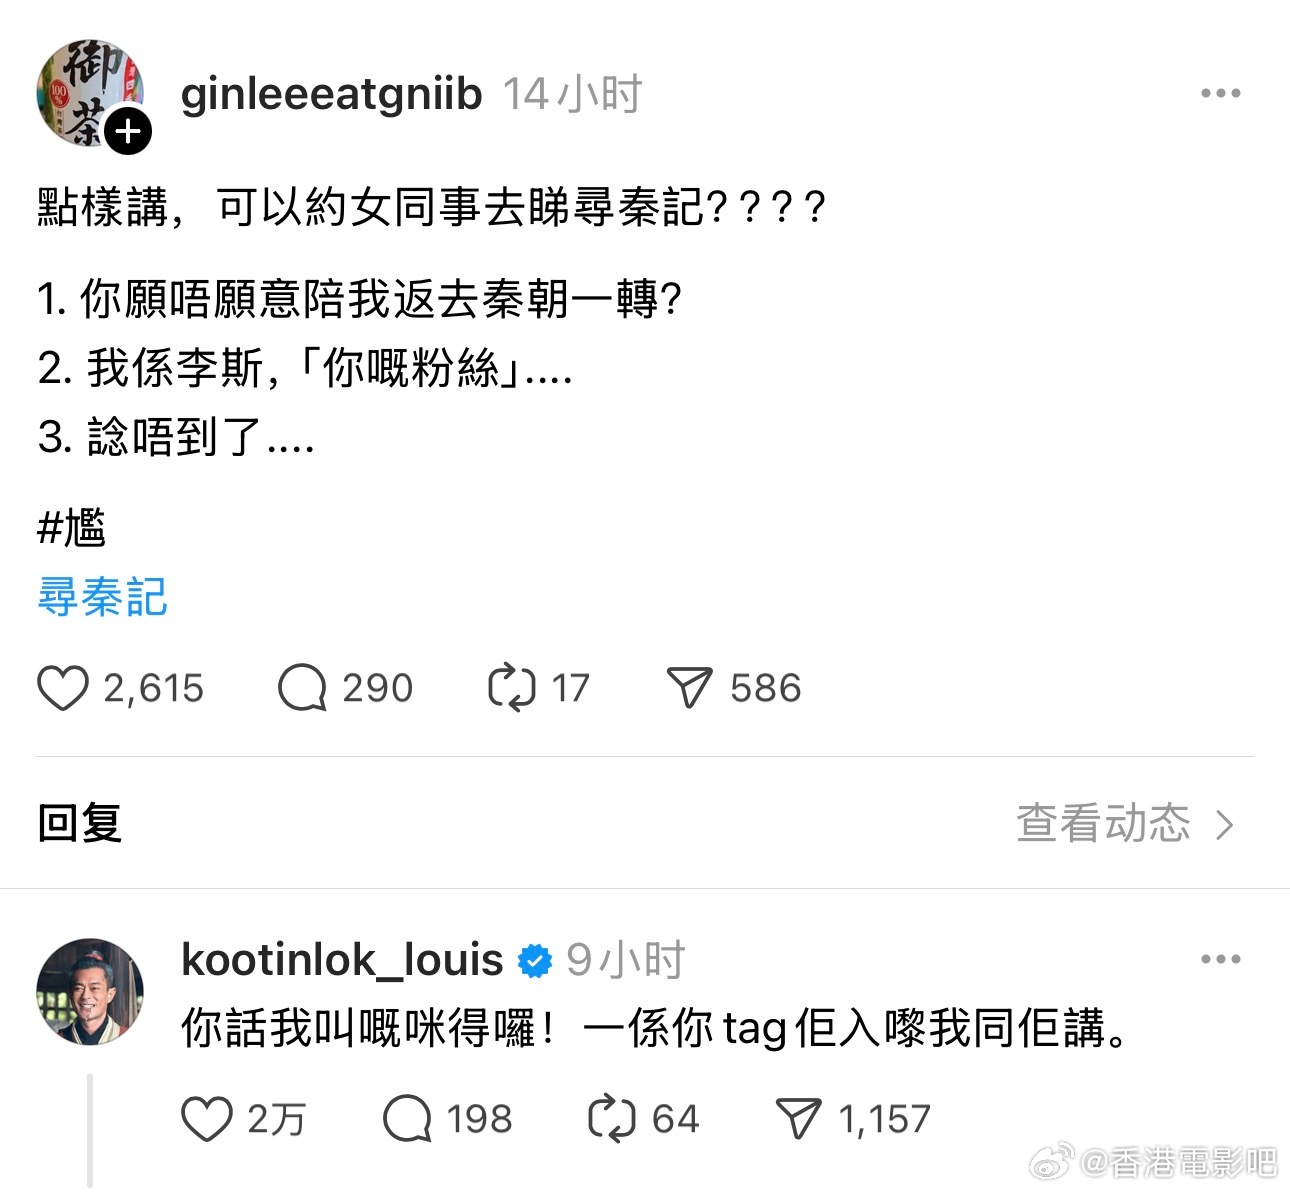Viewport: 1290px width, 1193px height.
Task: Share kootinlok_louis's reply
Action: [x=797, y=1120]
